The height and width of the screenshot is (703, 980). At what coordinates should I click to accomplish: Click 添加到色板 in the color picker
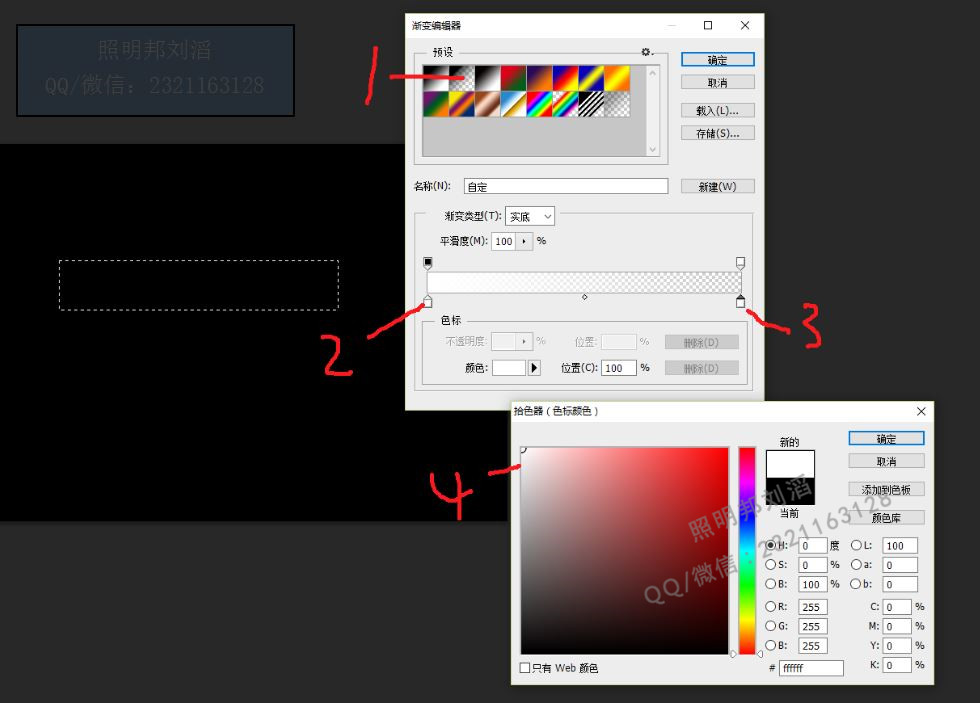tap(886, 490)
